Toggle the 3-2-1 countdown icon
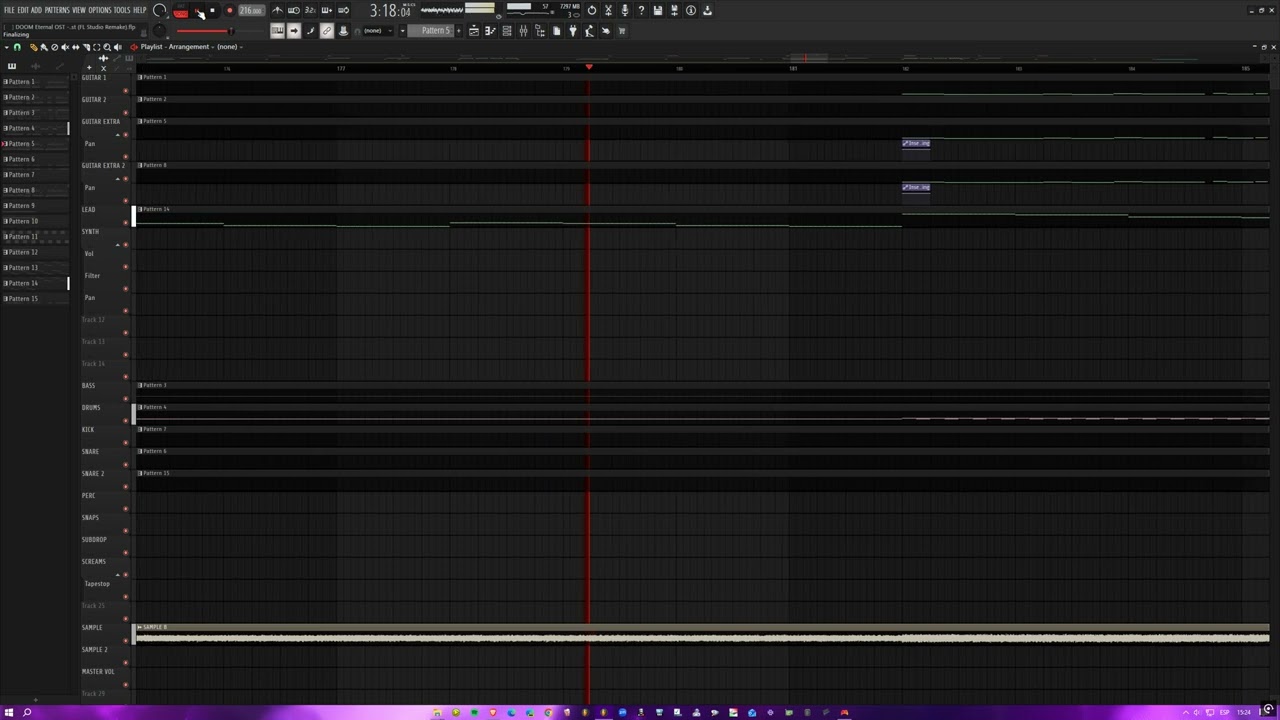This screenshot has width=1280, height=720. click(310, 11)
